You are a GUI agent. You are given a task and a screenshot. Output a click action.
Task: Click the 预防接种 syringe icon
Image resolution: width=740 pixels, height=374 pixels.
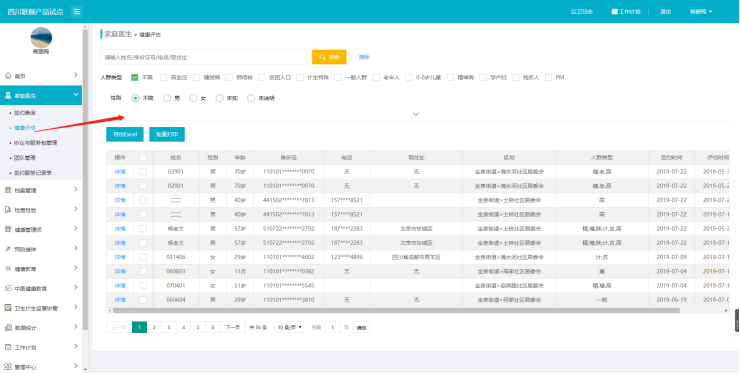(8, 249)
